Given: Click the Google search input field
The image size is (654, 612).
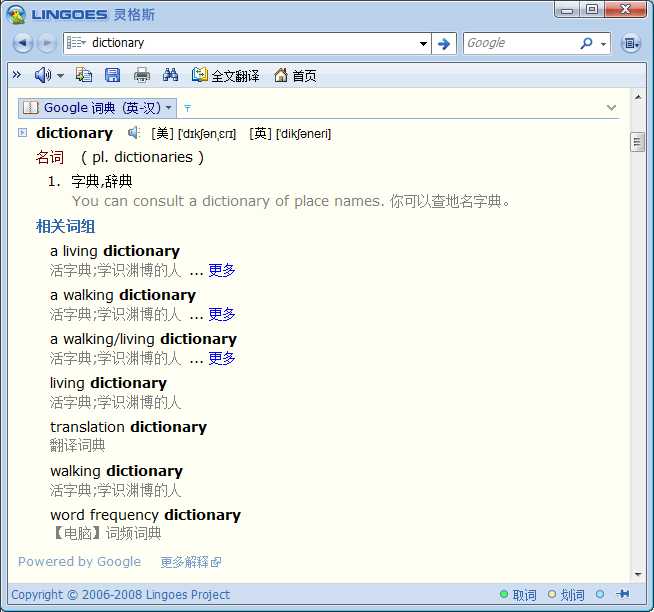Looking at the screenshot, I should [520, 43].
